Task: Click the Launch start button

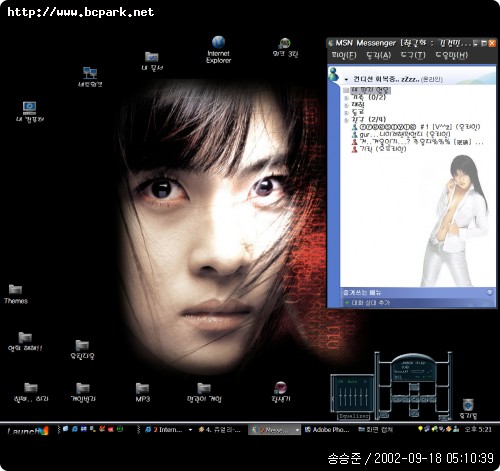Action: (x=28, y=431)
